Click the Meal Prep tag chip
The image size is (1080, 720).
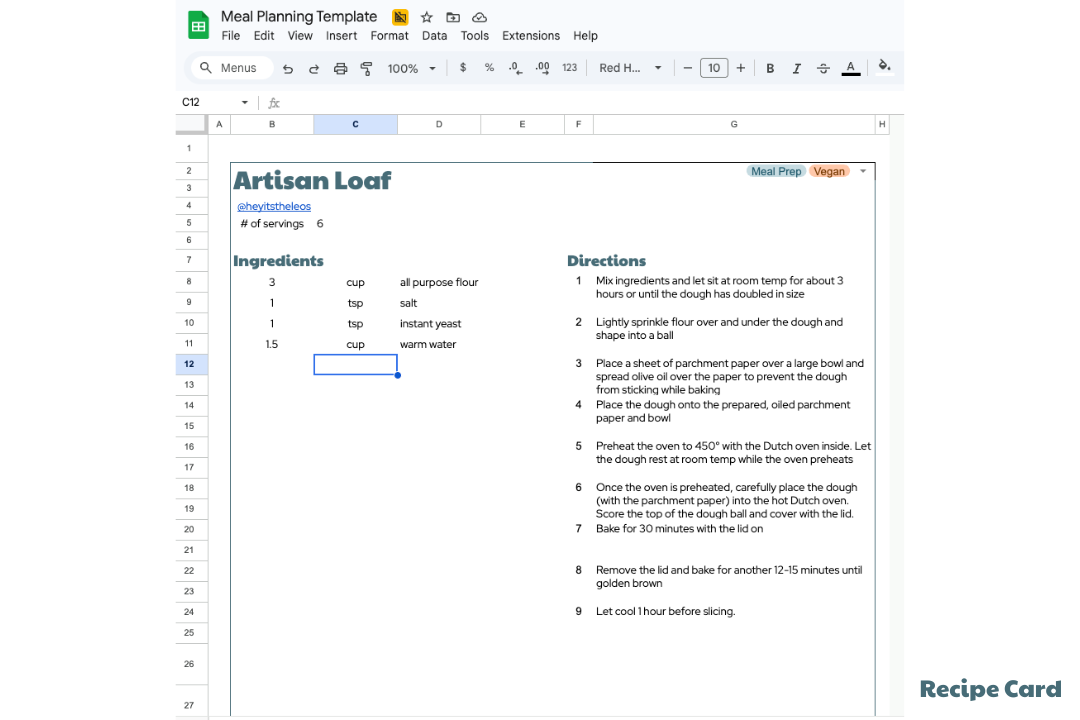click(x=776, y=171)
